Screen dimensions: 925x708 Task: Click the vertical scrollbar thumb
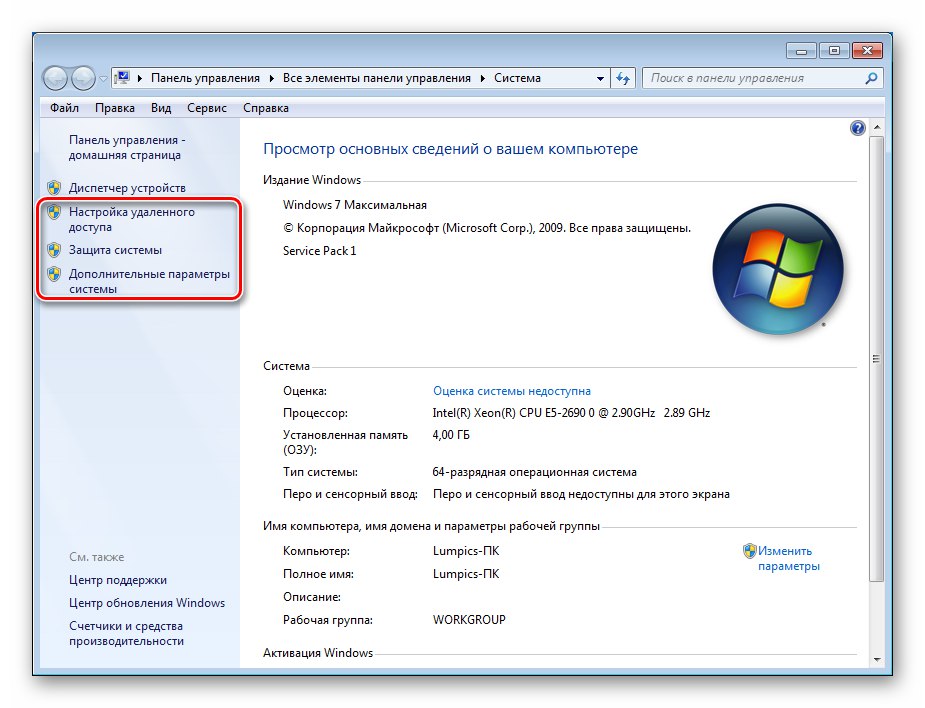(877, 359)
